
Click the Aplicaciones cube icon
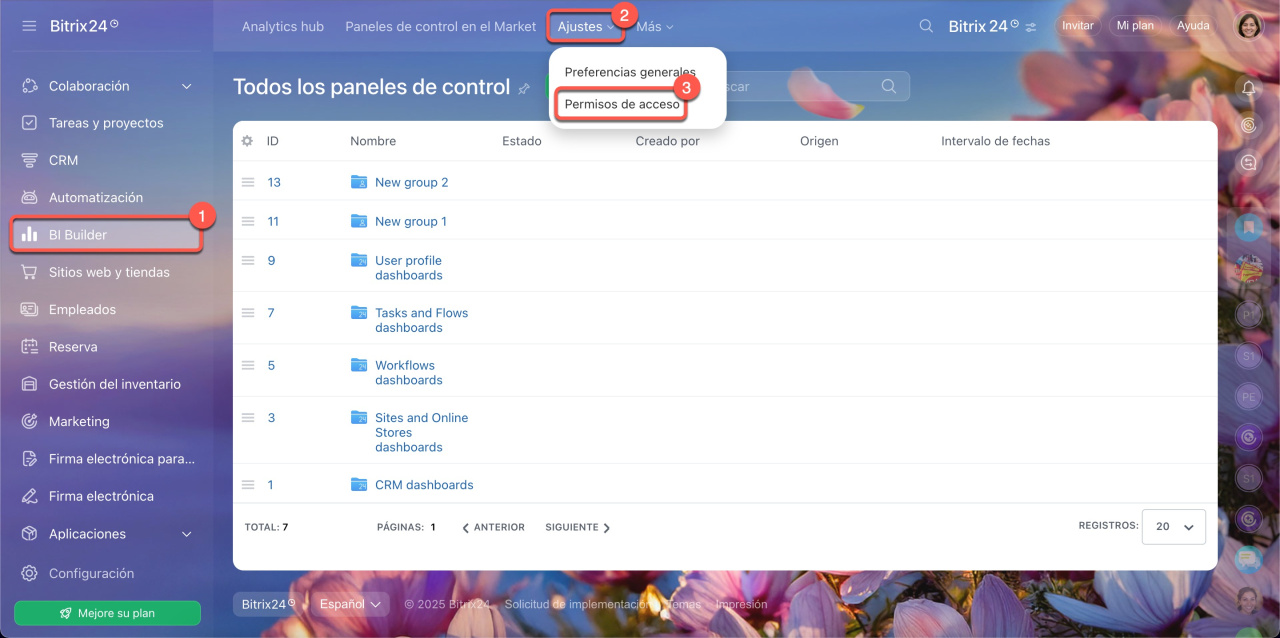click(x=30, y=534)
